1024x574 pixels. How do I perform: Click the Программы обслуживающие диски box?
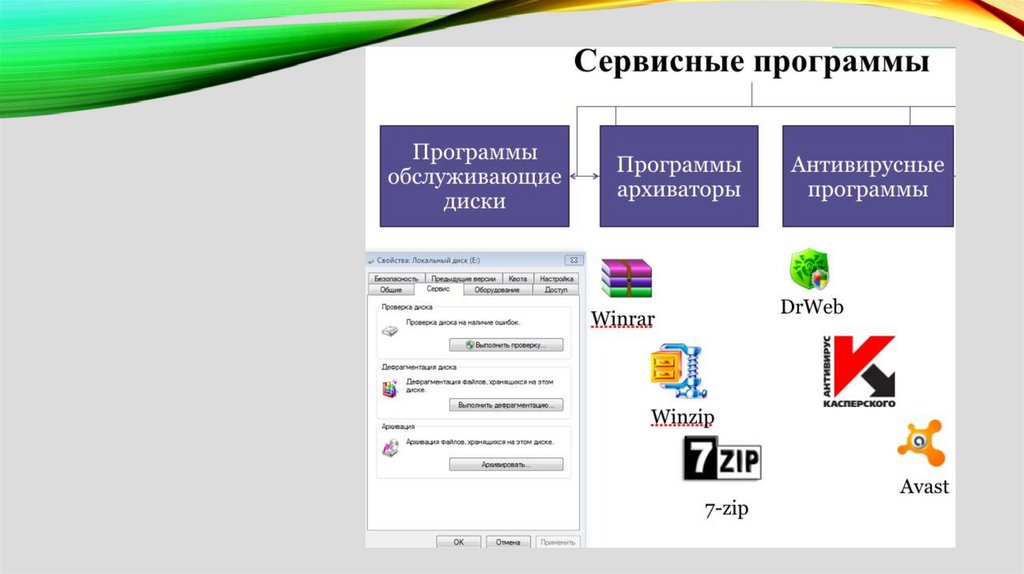click(474, 176)
